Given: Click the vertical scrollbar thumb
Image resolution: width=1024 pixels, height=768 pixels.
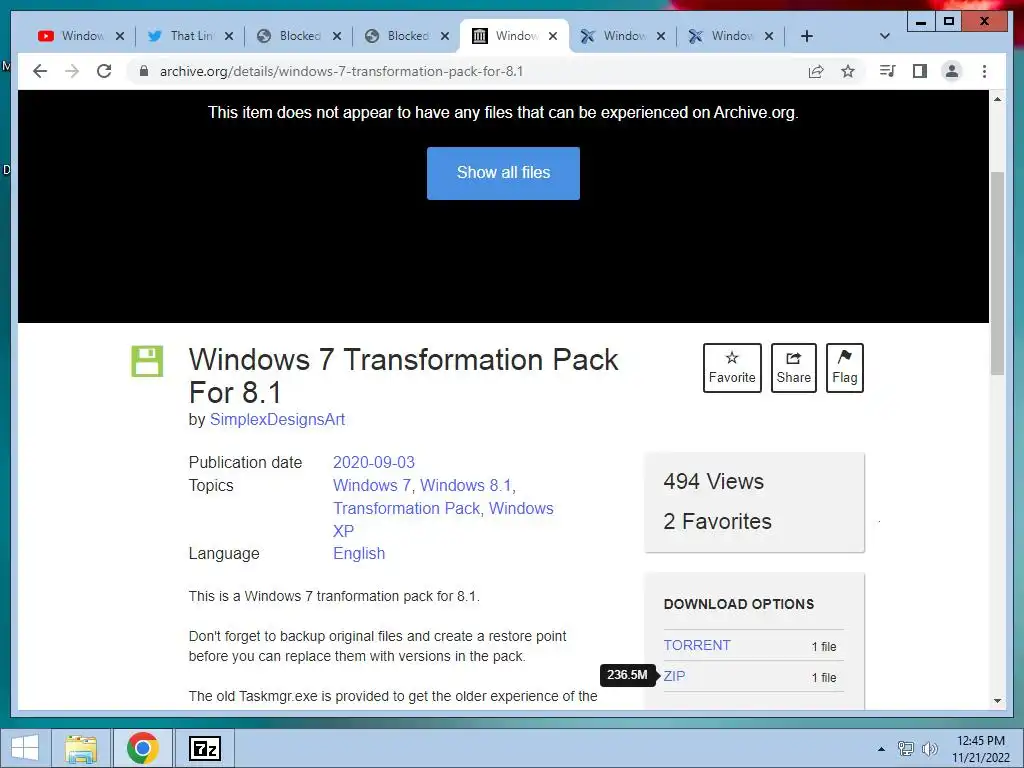Looking at the screenshot, I should [x=997, y=273].
